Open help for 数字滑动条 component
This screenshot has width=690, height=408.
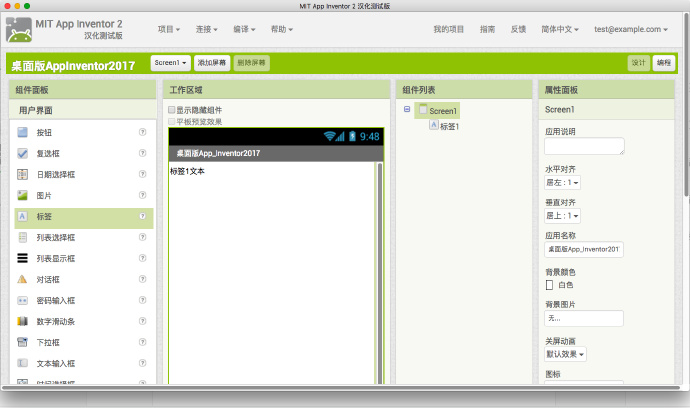pos(143,320)
